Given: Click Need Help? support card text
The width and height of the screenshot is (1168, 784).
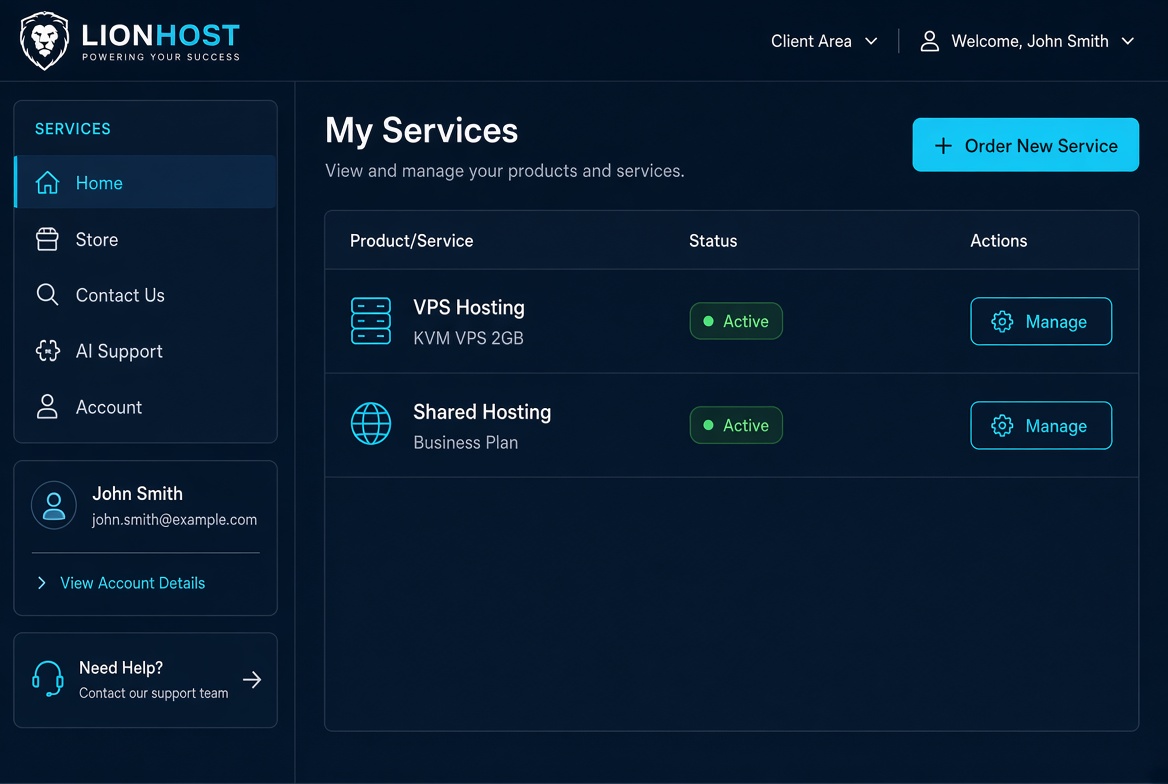Looking at the screenshot, I should click(x=121, y=668).
